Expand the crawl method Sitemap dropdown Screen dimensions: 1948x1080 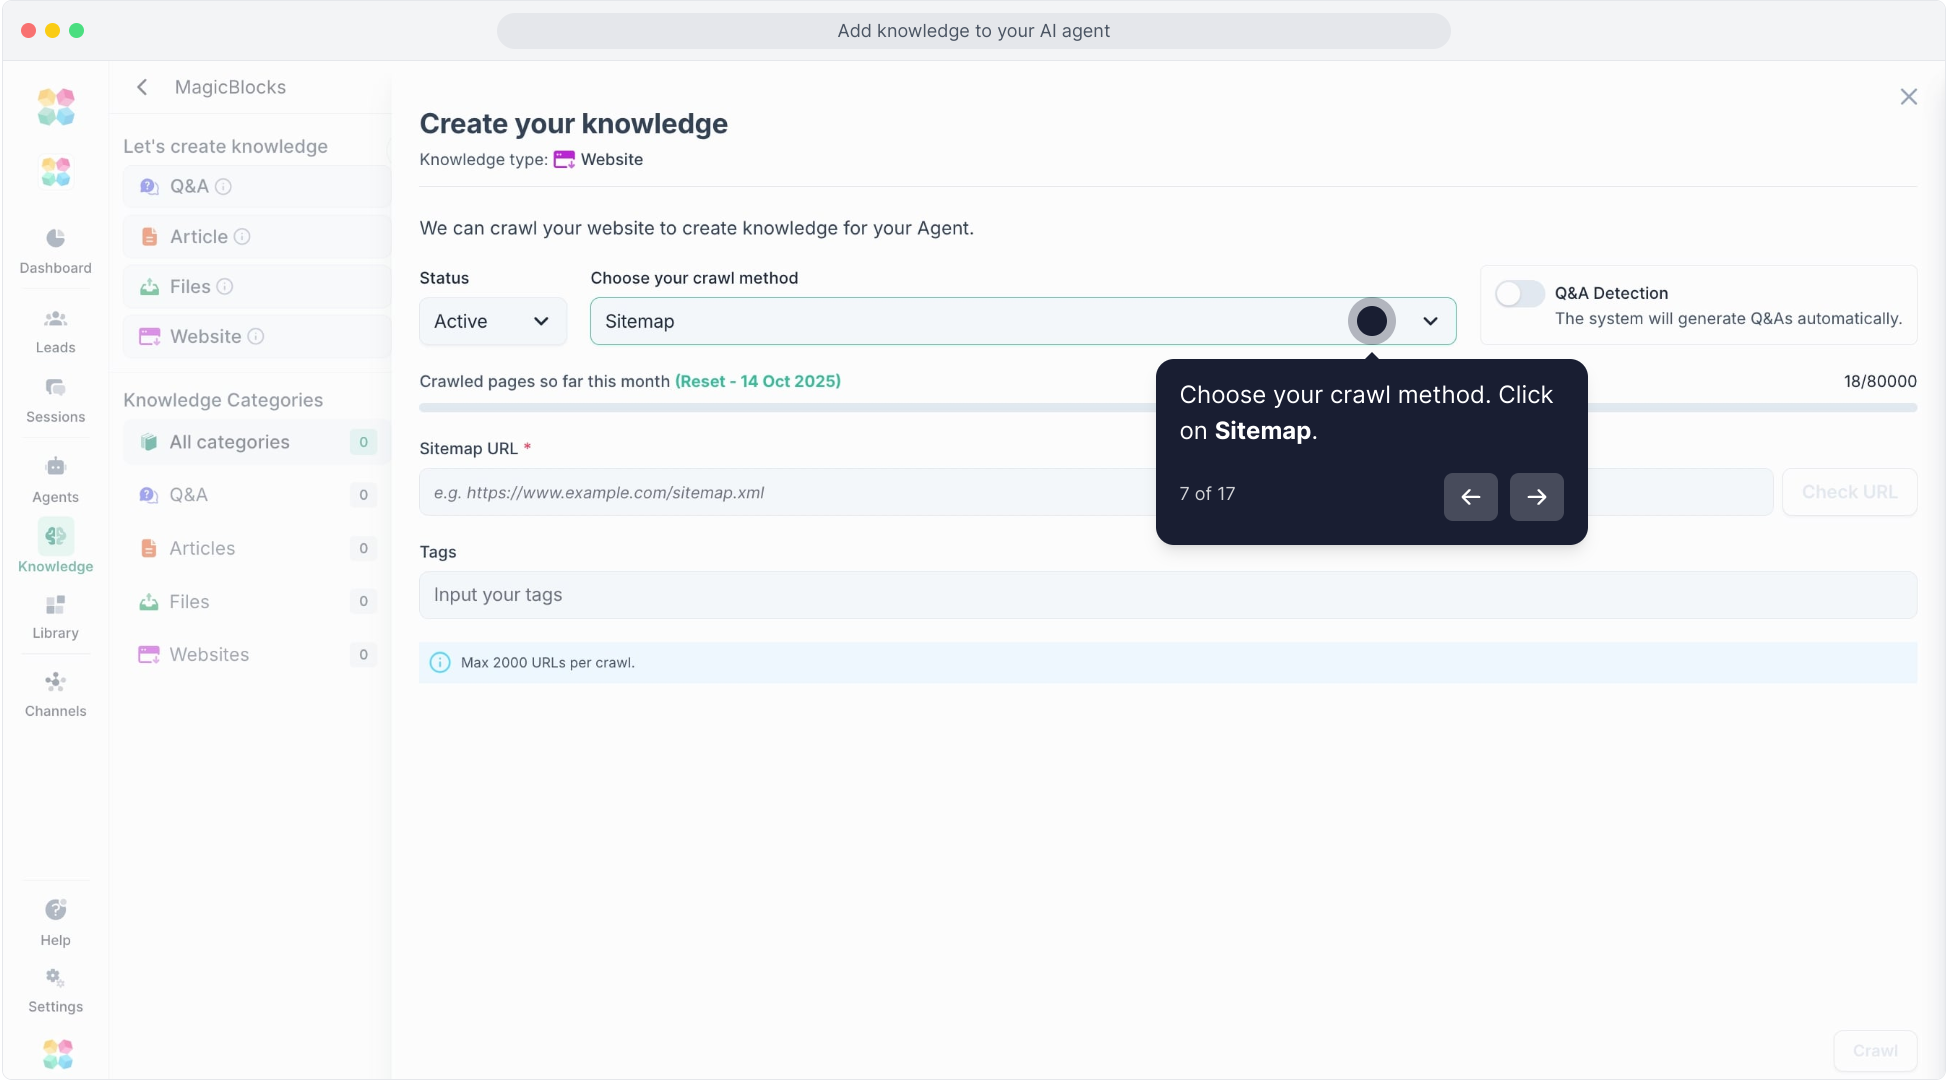click(1429, 322)
